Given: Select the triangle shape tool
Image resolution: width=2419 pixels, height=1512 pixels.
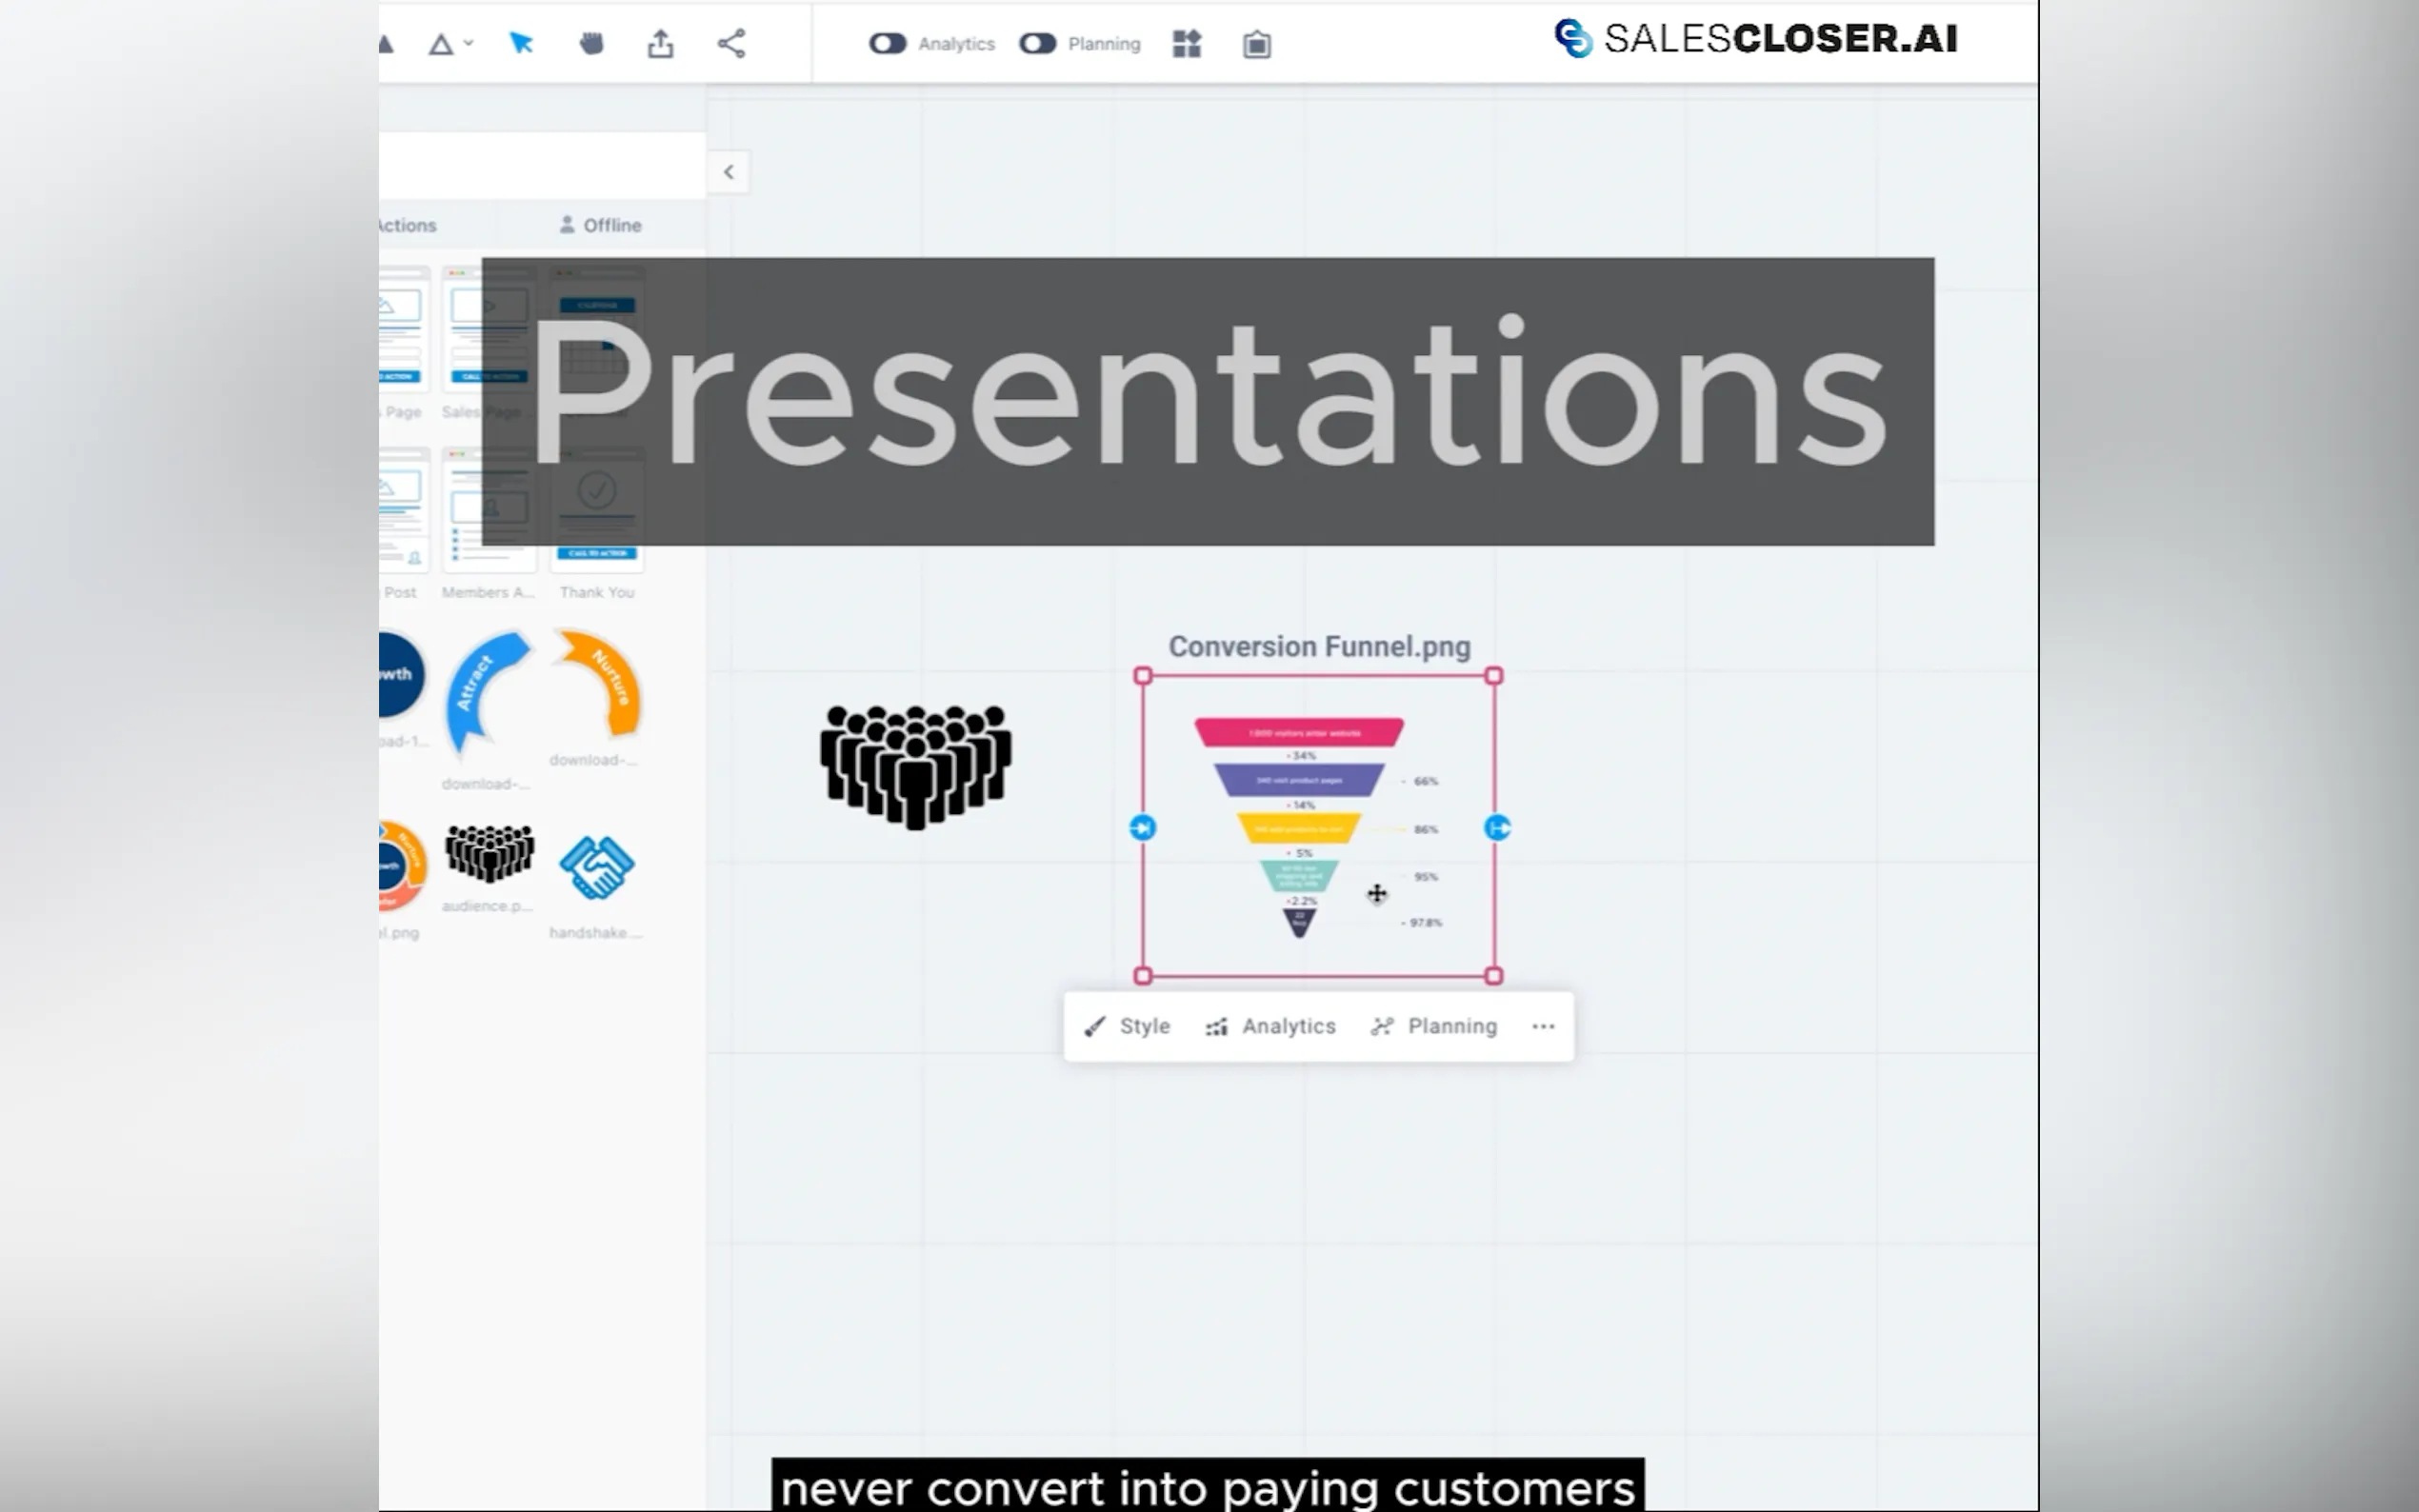Looking at the screenshot, I should coord(443,43).
